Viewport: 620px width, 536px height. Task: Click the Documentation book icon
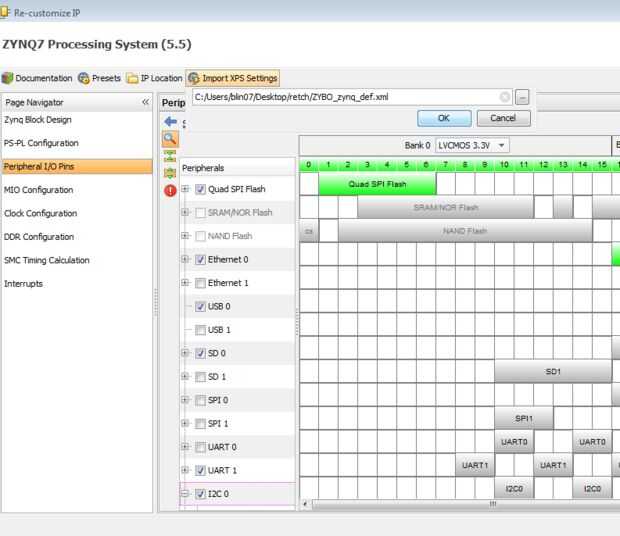point(7,78)
